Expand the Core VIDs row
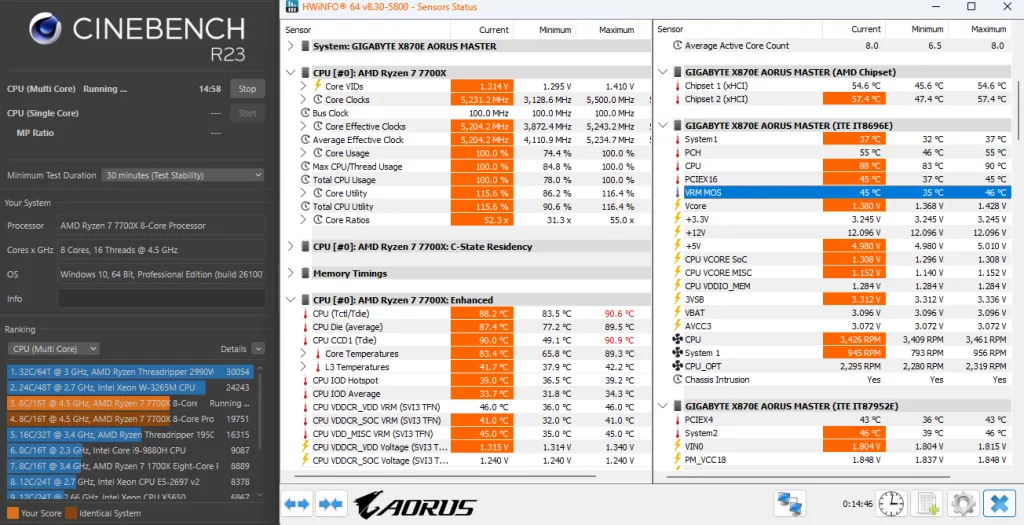The height and width of the screenshot is (525, 1024). point(303,86)
